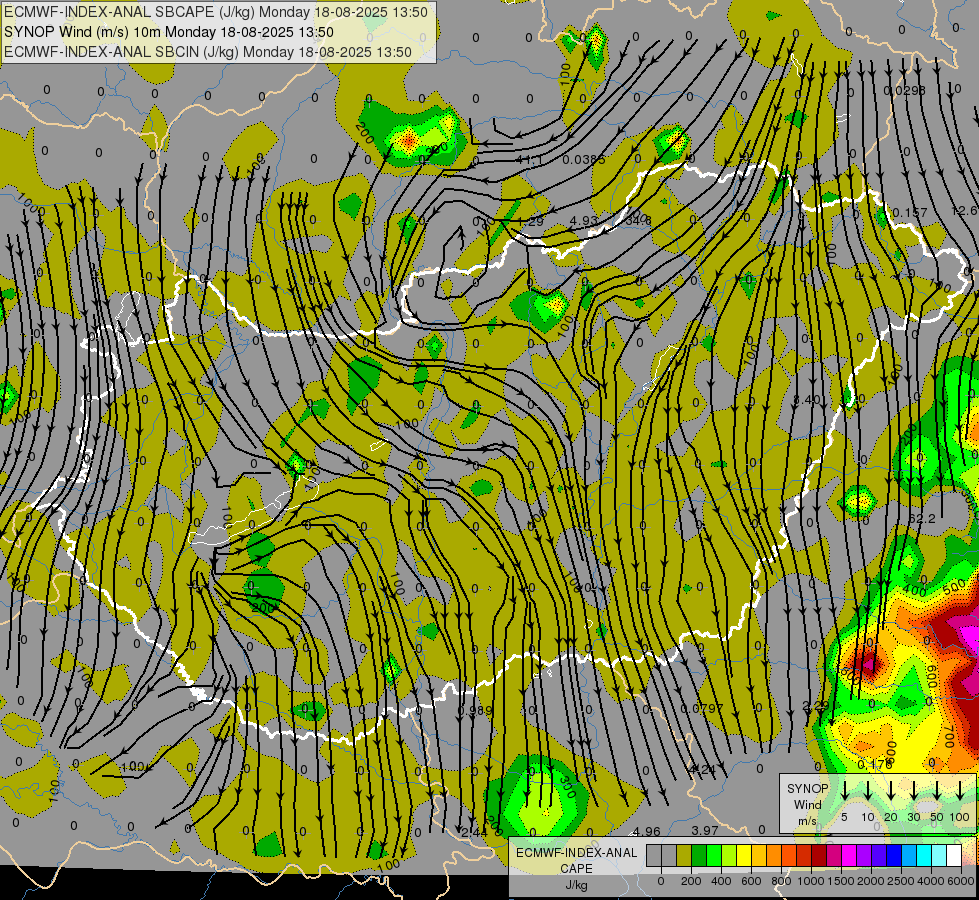Click the map value '0.0385'

click(x=584, y=160)
